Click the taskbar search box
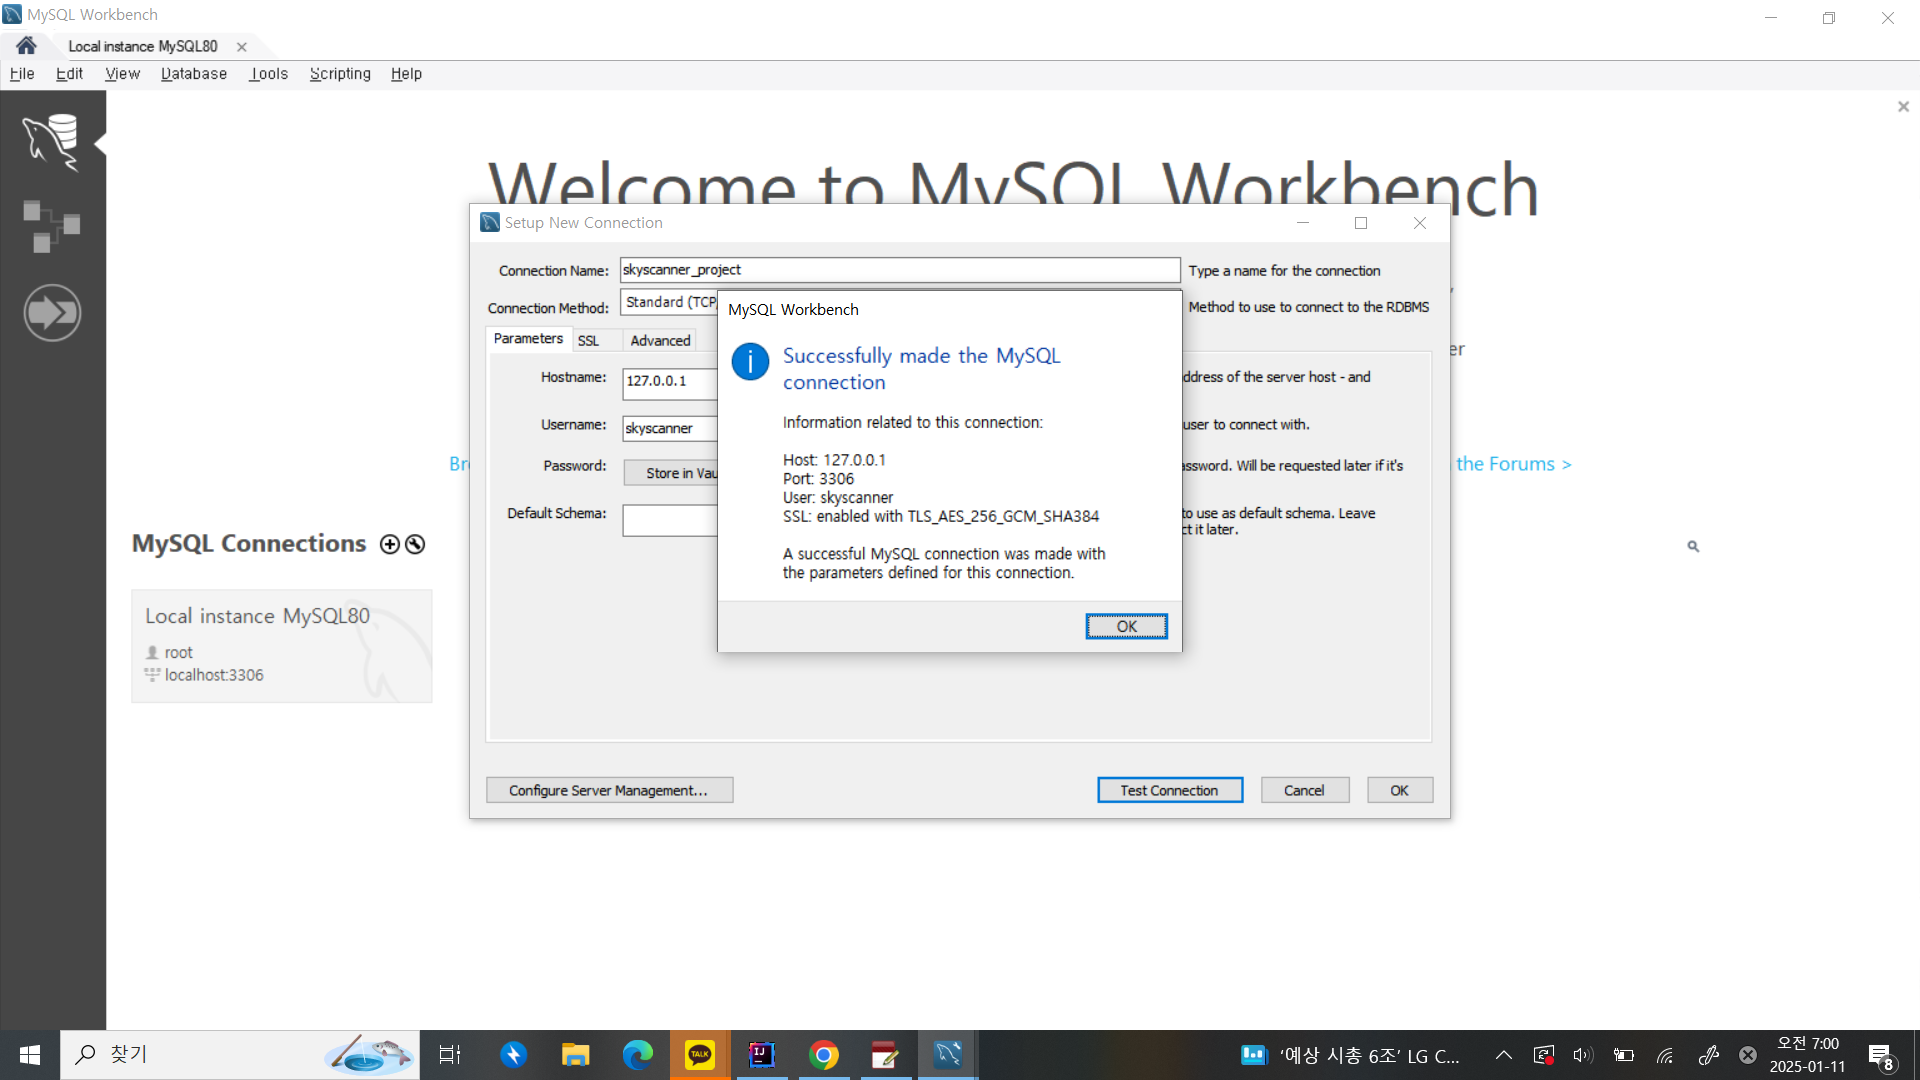1920x1080 pixels. pyautogui.click(x=240, y=1055)
